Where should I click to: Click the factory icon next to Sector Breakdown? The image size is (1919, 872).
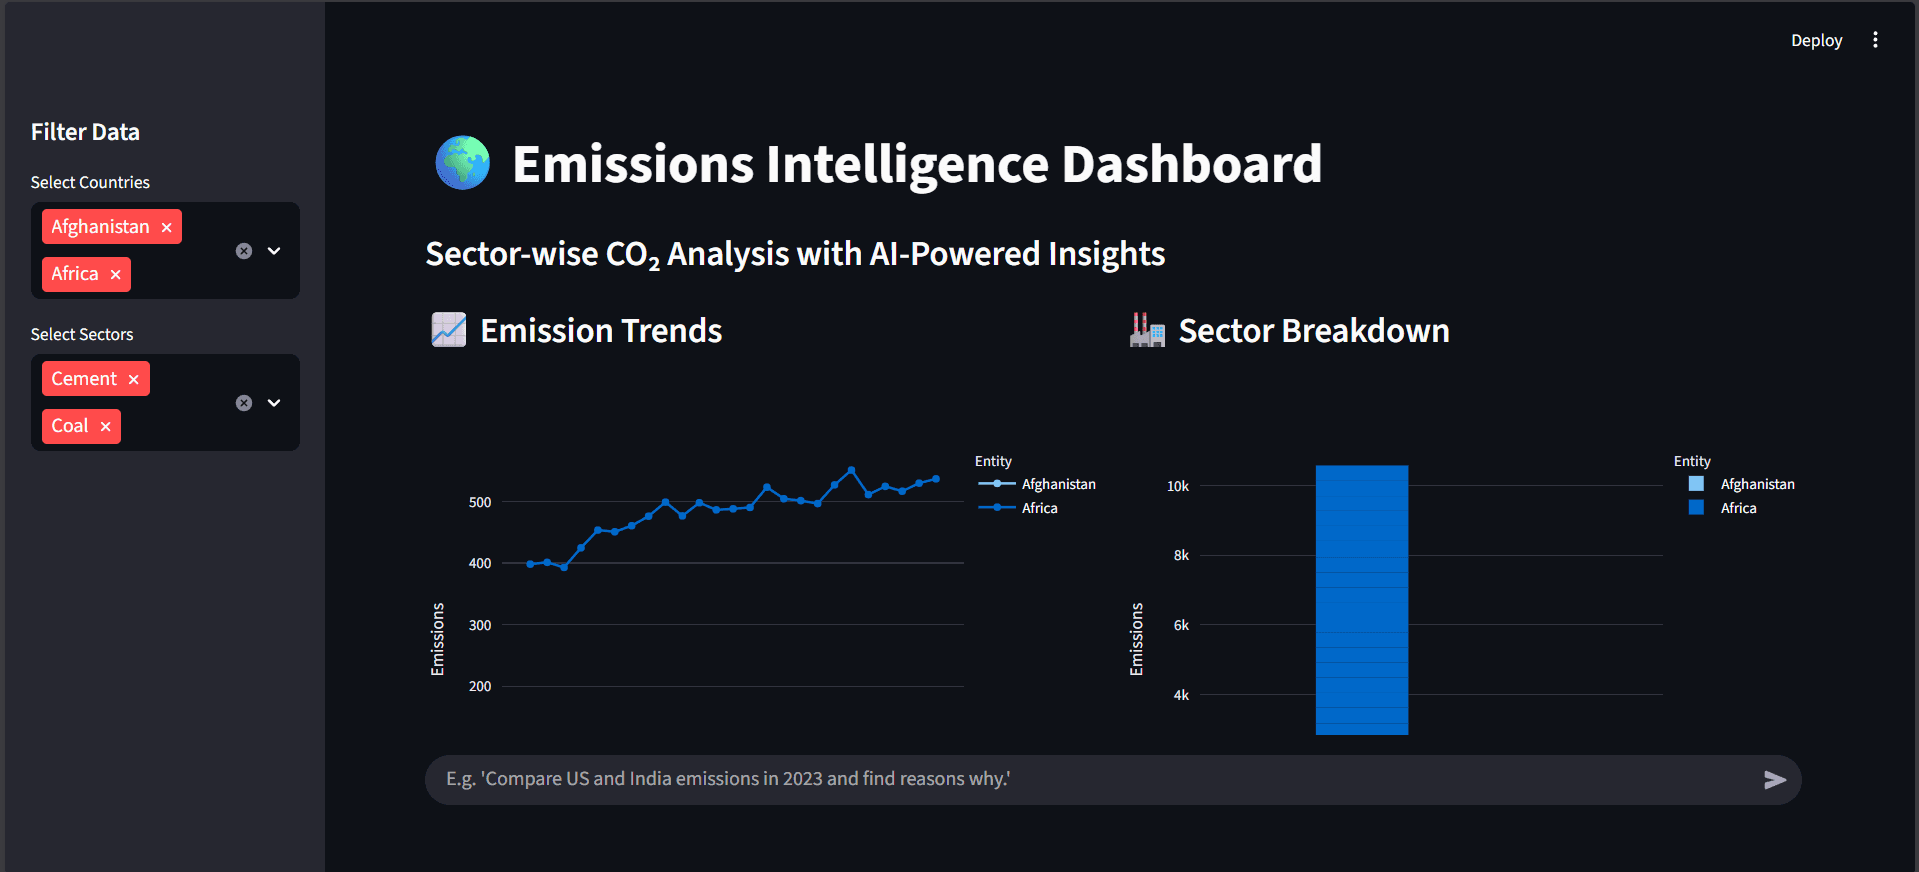pos(1145,329)
